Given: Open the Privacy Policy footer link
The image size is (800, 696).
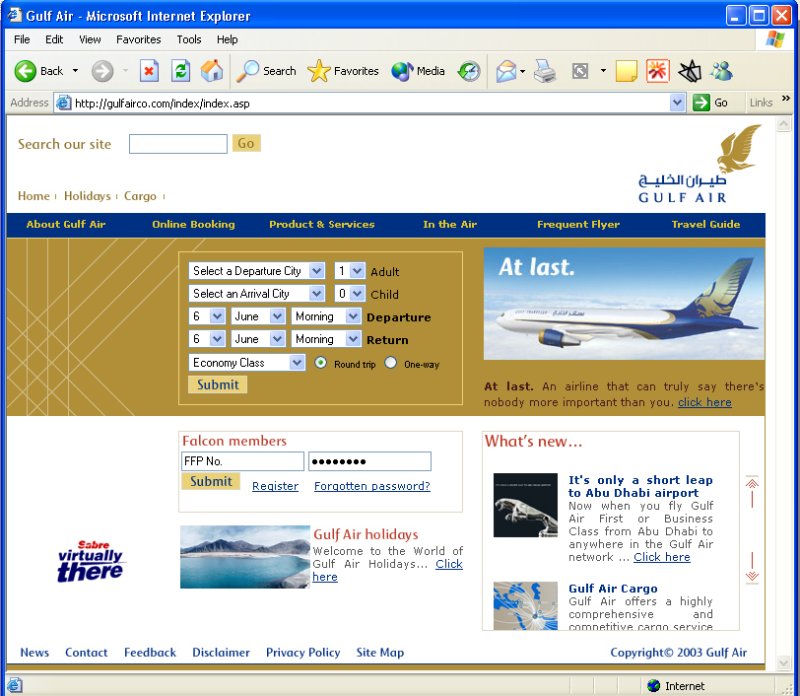Looking at the screenshot, I should (x=303, y=652).
